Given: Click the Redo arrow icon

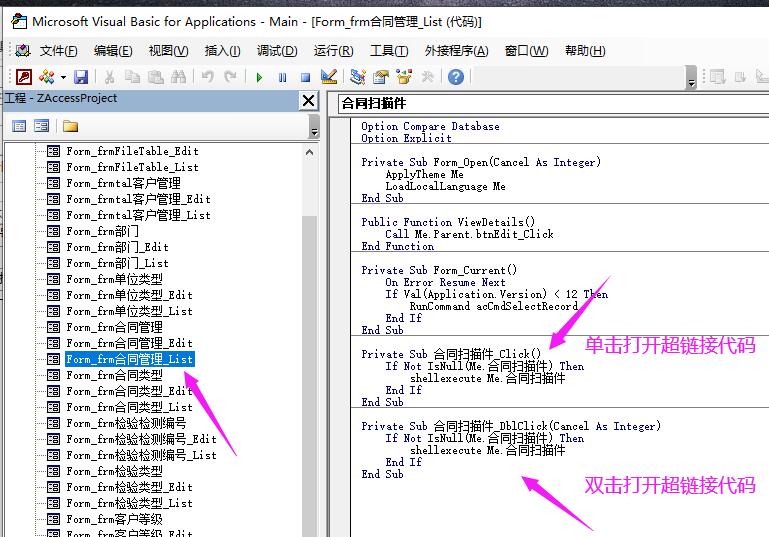Looking at the screenshot, I should 230,77.
